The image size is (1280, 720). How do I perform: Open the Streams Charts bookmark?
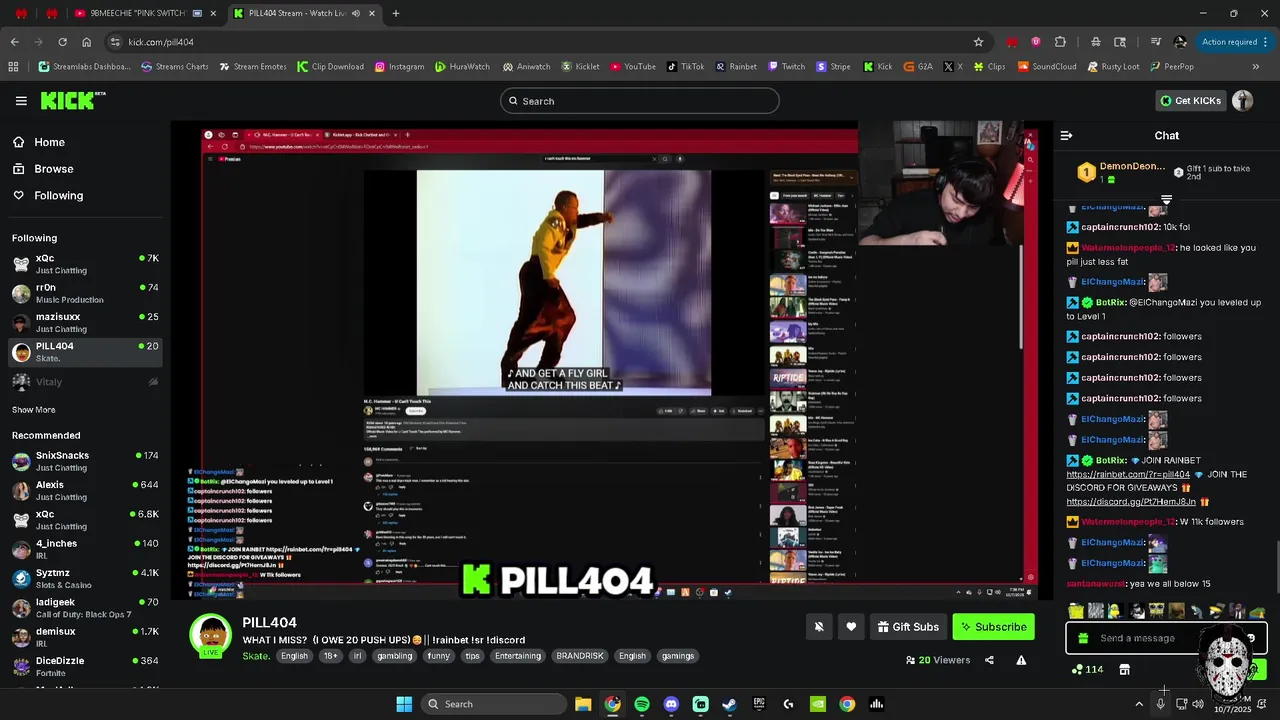click(174, 66)
